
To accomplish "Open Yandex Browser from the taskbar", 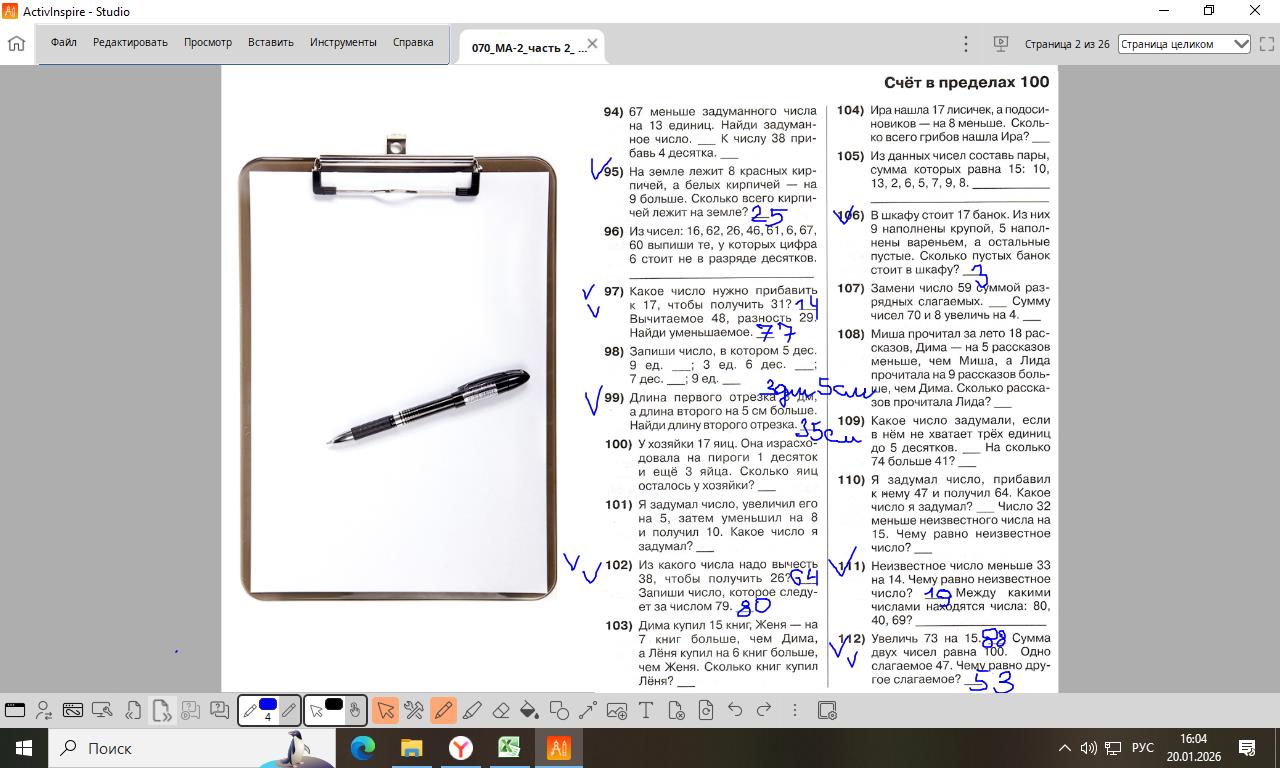I will tap(460, 748).
